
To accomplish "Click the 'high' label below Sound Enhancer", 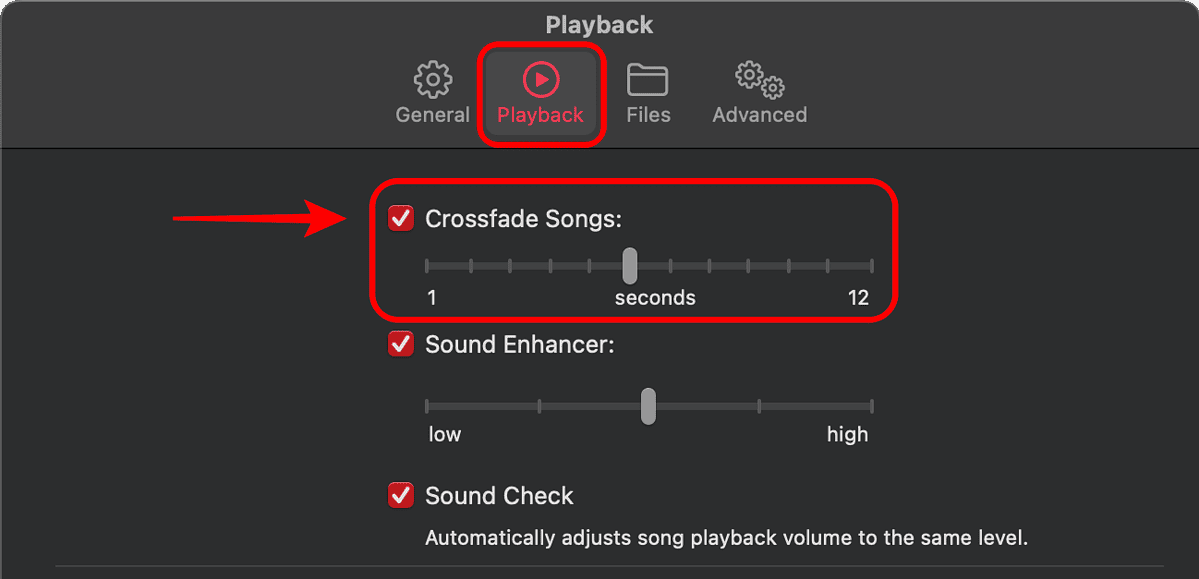I will pos(848,434).
